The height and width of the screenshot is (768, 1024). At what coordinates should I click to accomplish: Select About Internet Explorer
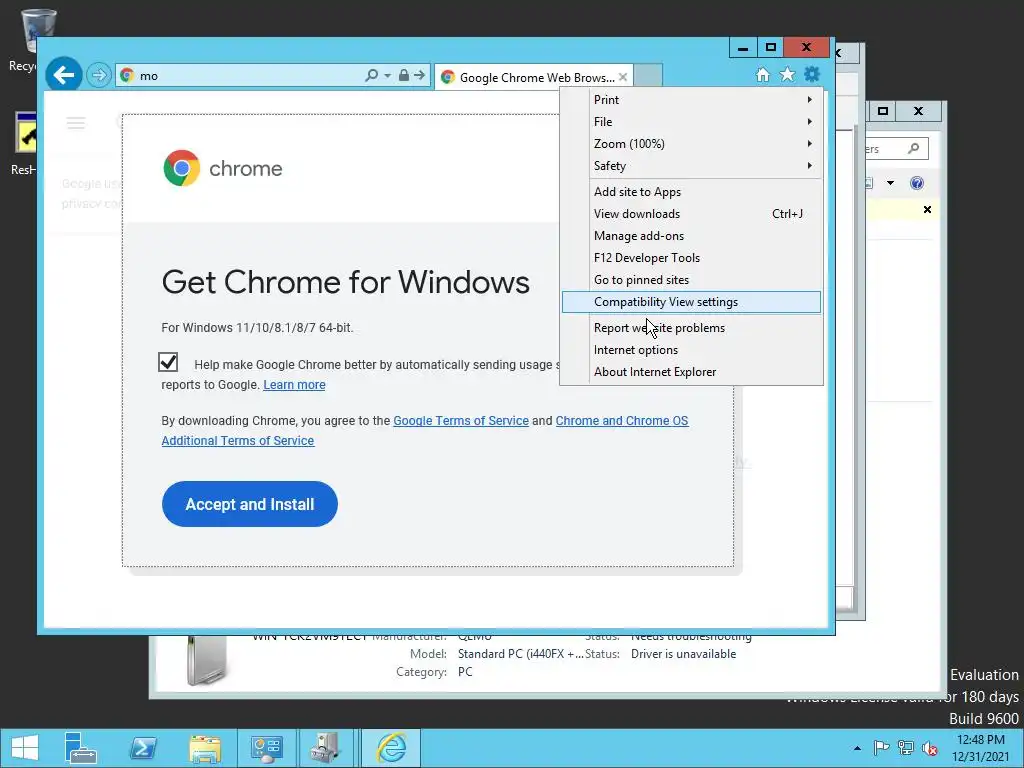point(692,372)
